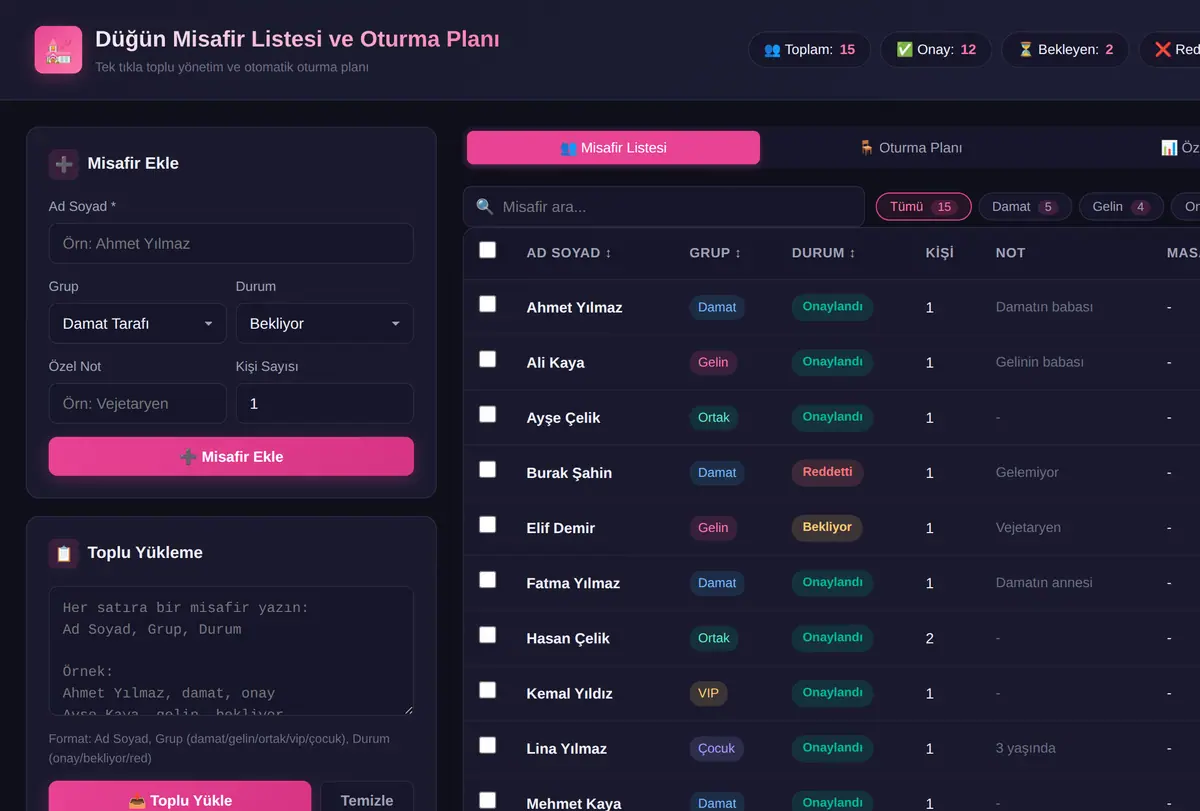Click the Toplu Yükle button

[x=180, y=801]
